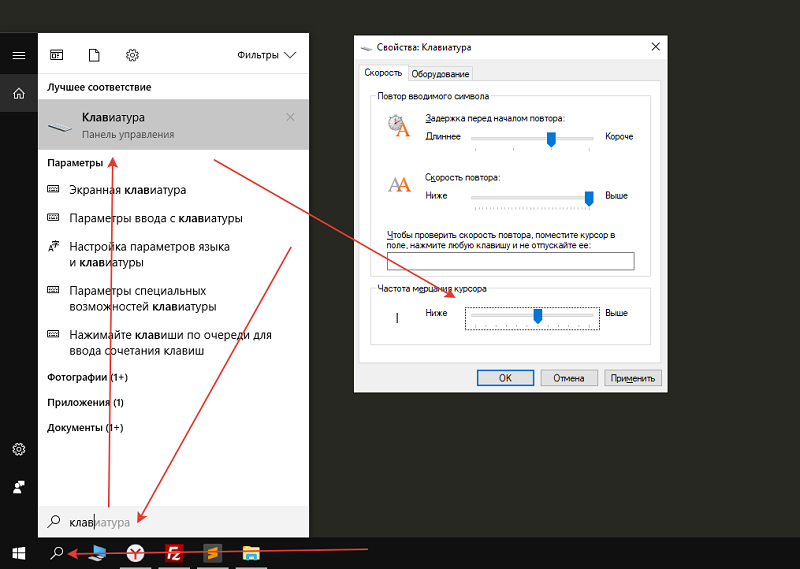
Task: Expand the Документы (1+) category
Action: coord(85,427)
